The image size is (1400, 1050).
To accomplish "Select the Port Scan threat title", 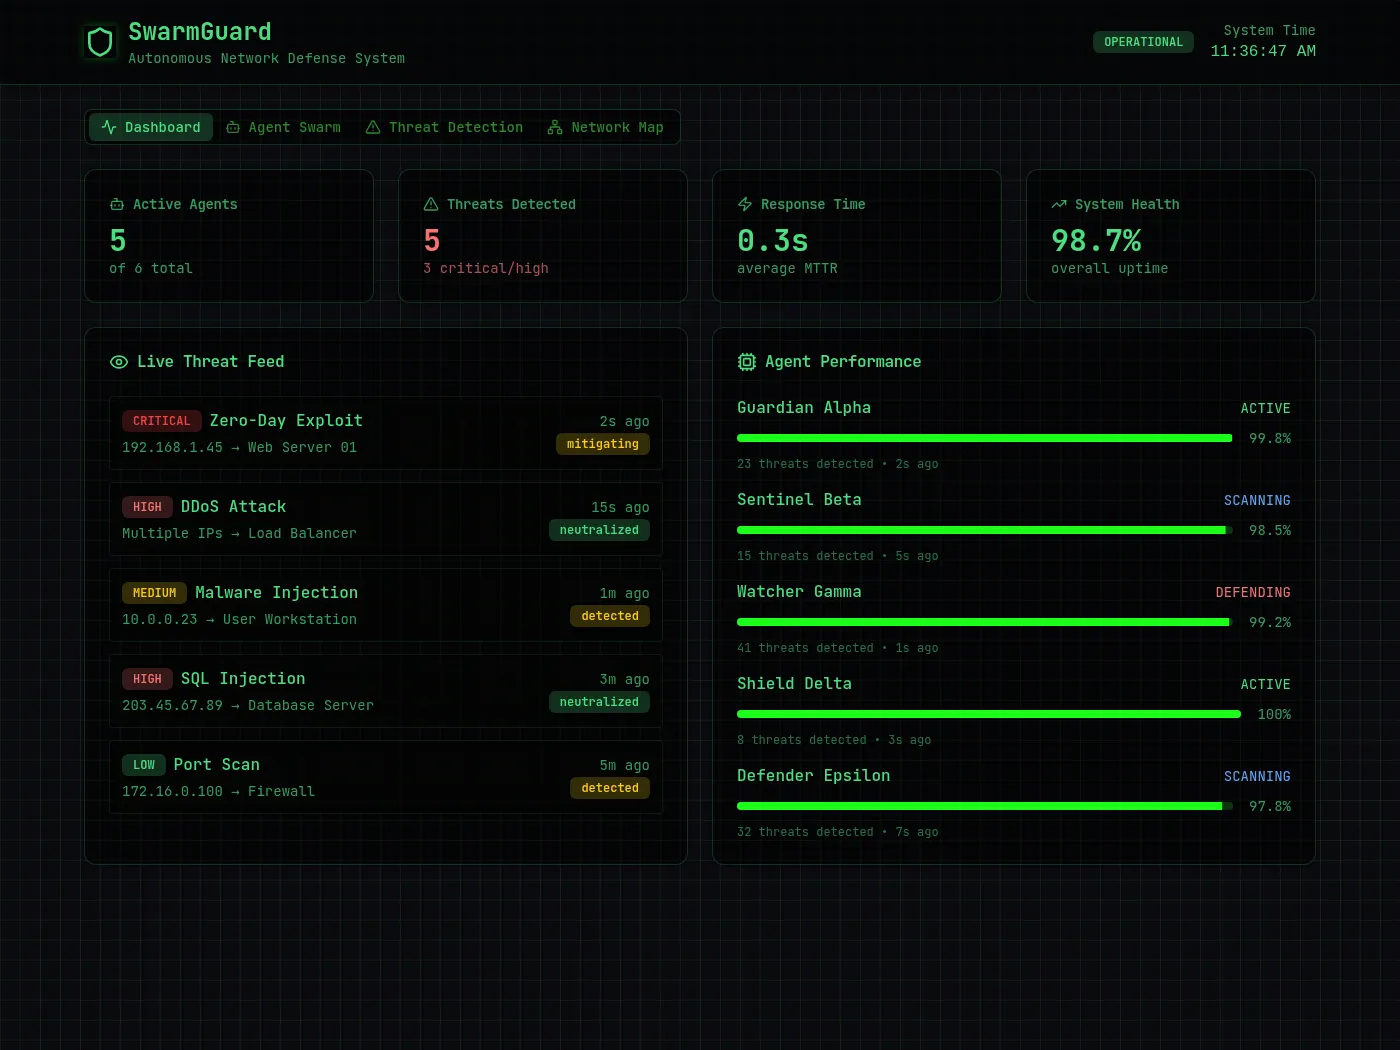I will point(216,765).
